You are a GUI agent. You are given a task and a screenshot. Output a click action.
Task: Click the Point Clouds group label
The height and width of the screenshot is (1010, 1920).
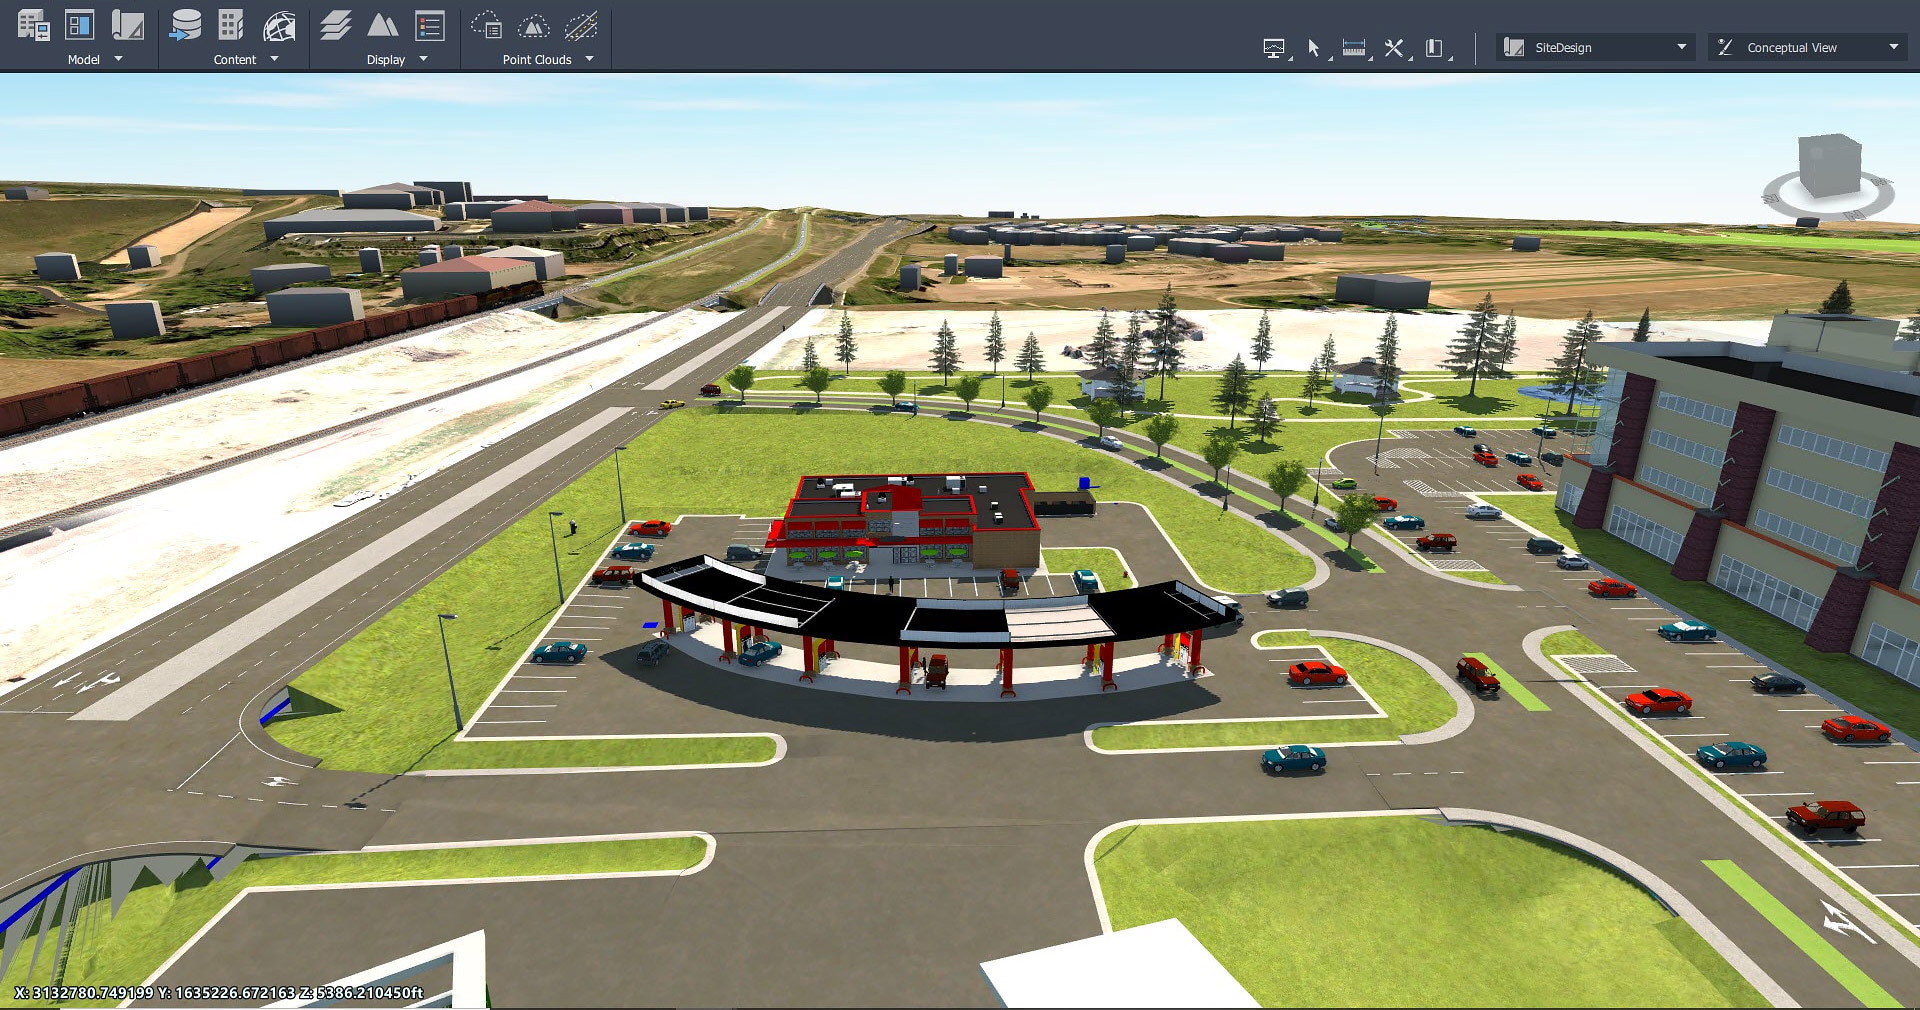(536, 60)
